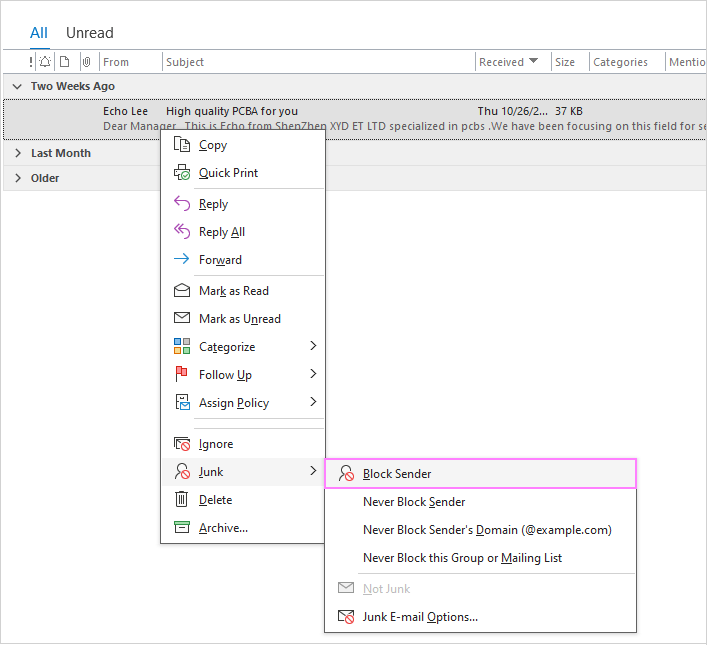Click the open envelope Mark as Read icon
This screenshot has width=707, height=645.
click(182, 290)
